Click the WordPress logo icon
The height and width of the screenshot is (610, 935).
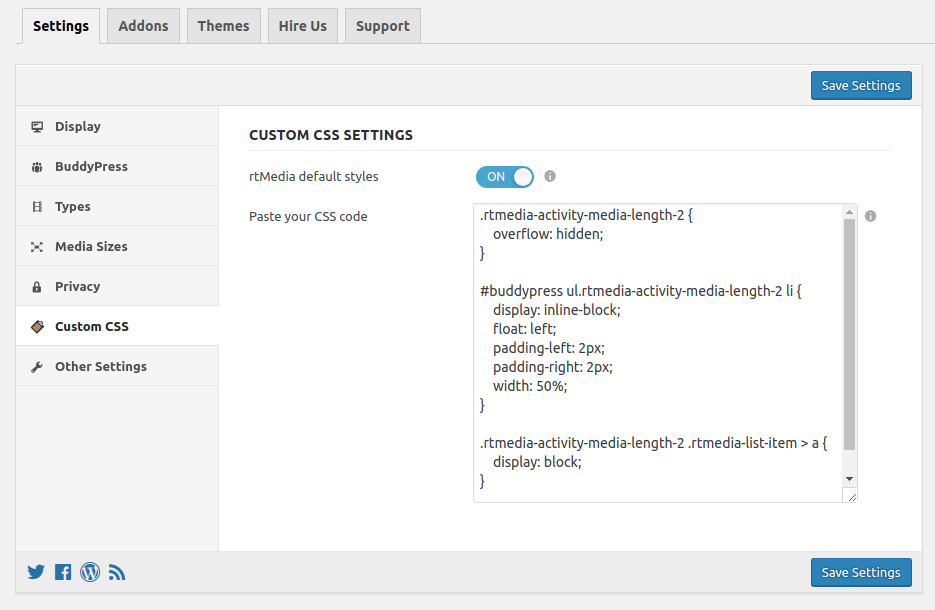(x=90, y=573)
